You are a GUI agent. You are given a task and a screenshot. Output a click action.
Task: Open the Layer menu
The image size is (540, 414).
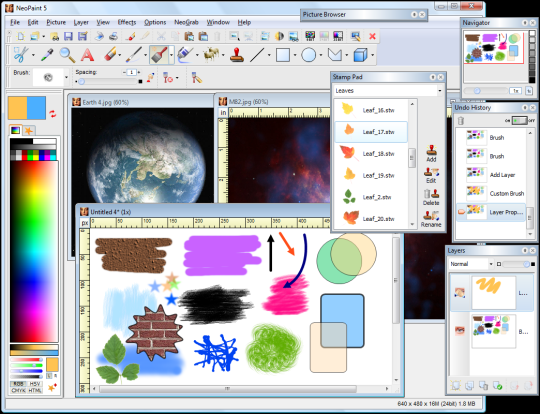click(81, 22)
